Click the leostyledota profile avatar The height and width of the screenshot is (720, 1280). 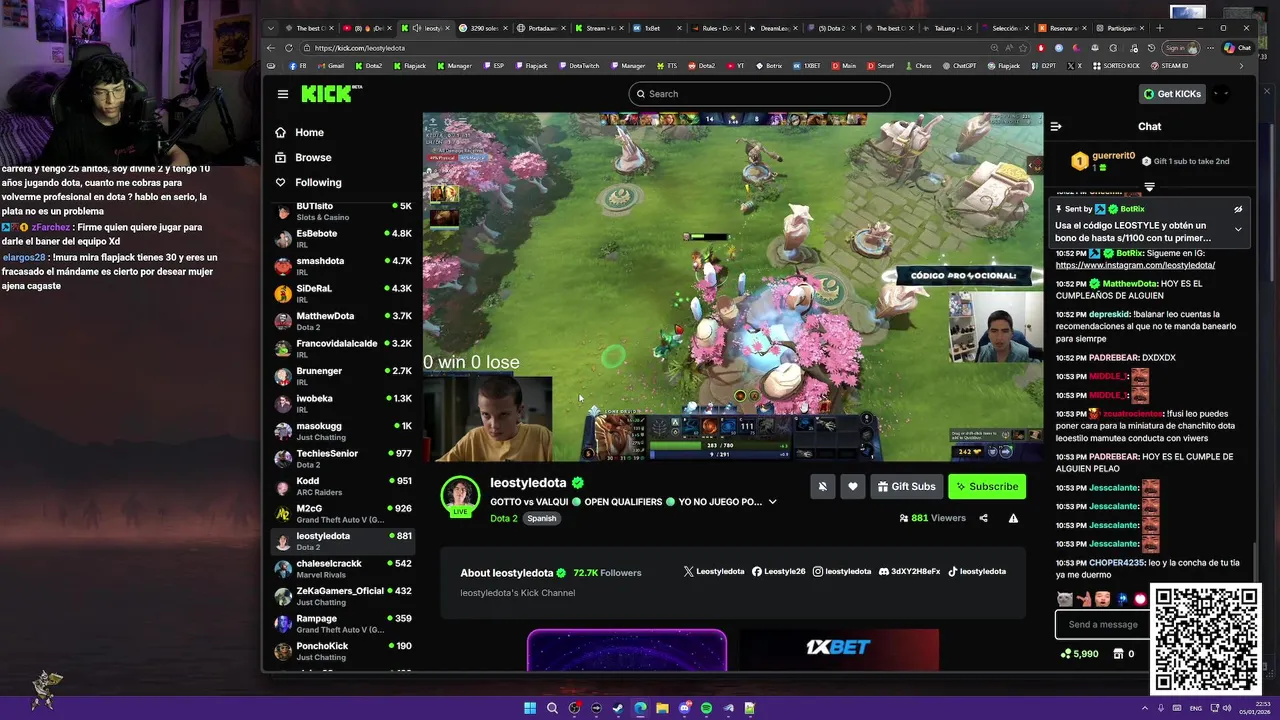coord(460,496)
